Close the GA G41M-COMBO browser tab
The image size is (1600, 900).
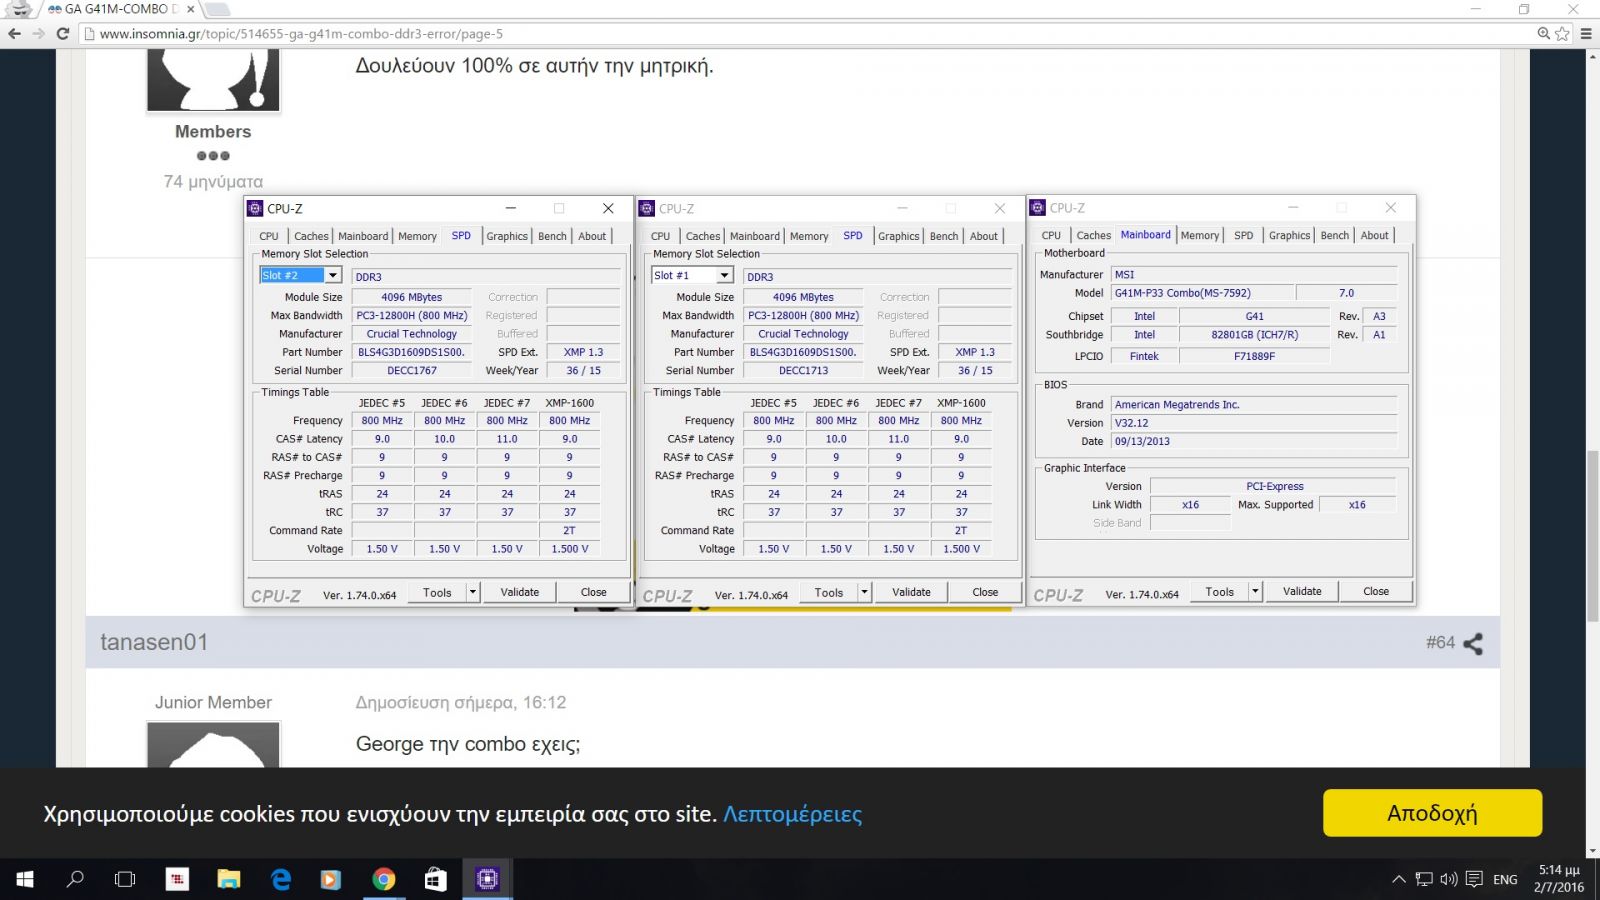pos(191,9)
